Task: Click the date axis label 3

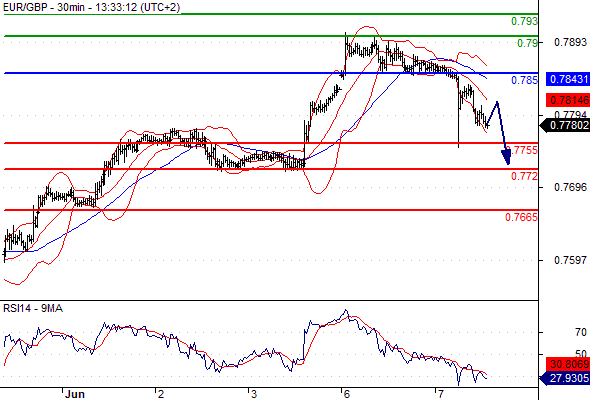Action: click(x=254, y=394)
